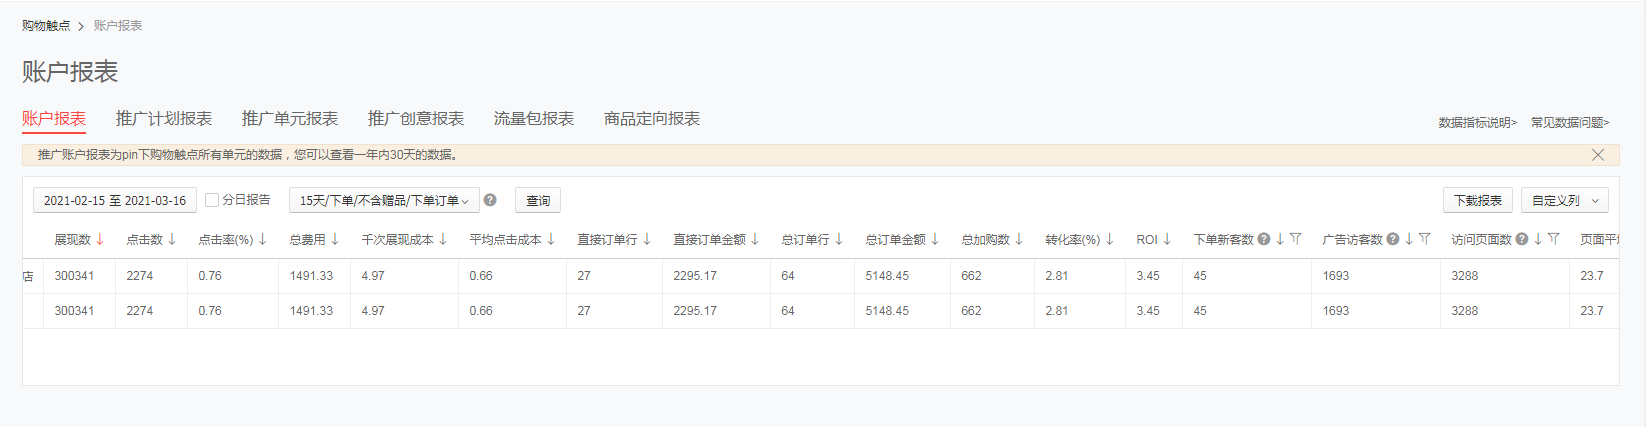
Task: Sort the 广告访客数 column via its arrow
Action: [1409, 240]
